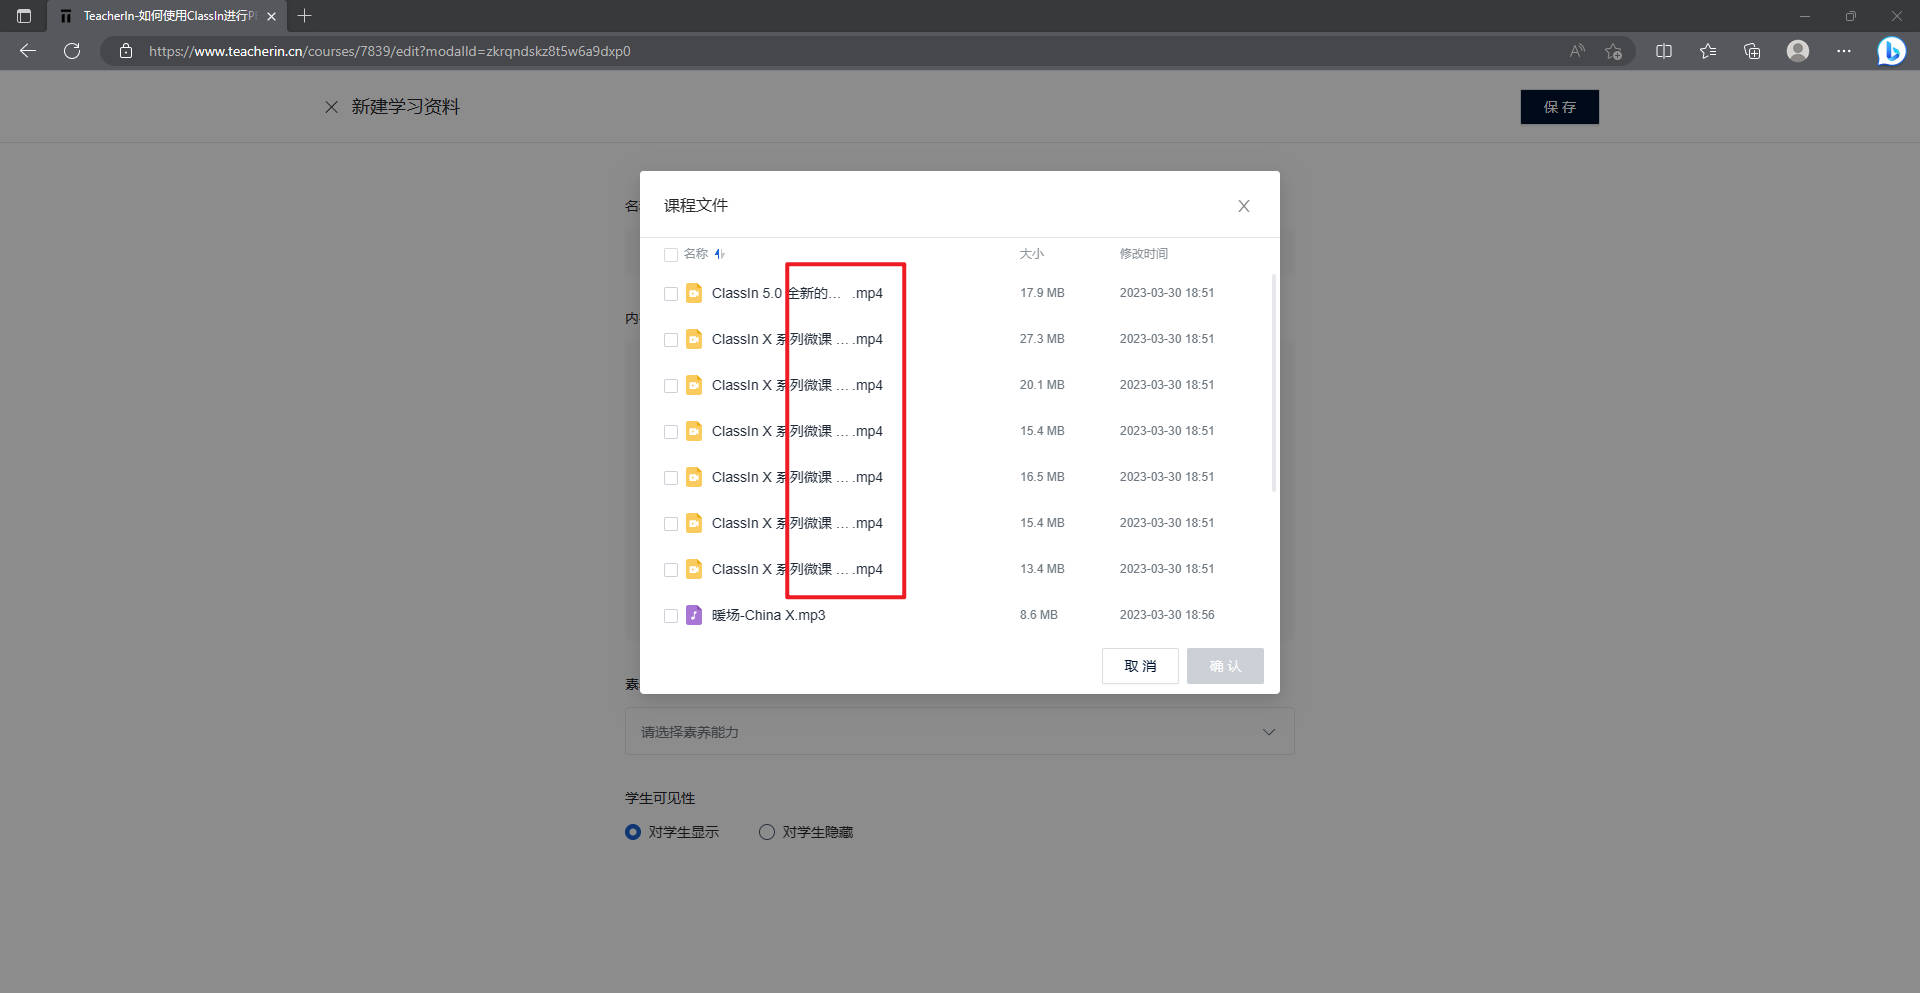Click the purple audio icon of 暖场-China X.mp3

coord(694,615)
